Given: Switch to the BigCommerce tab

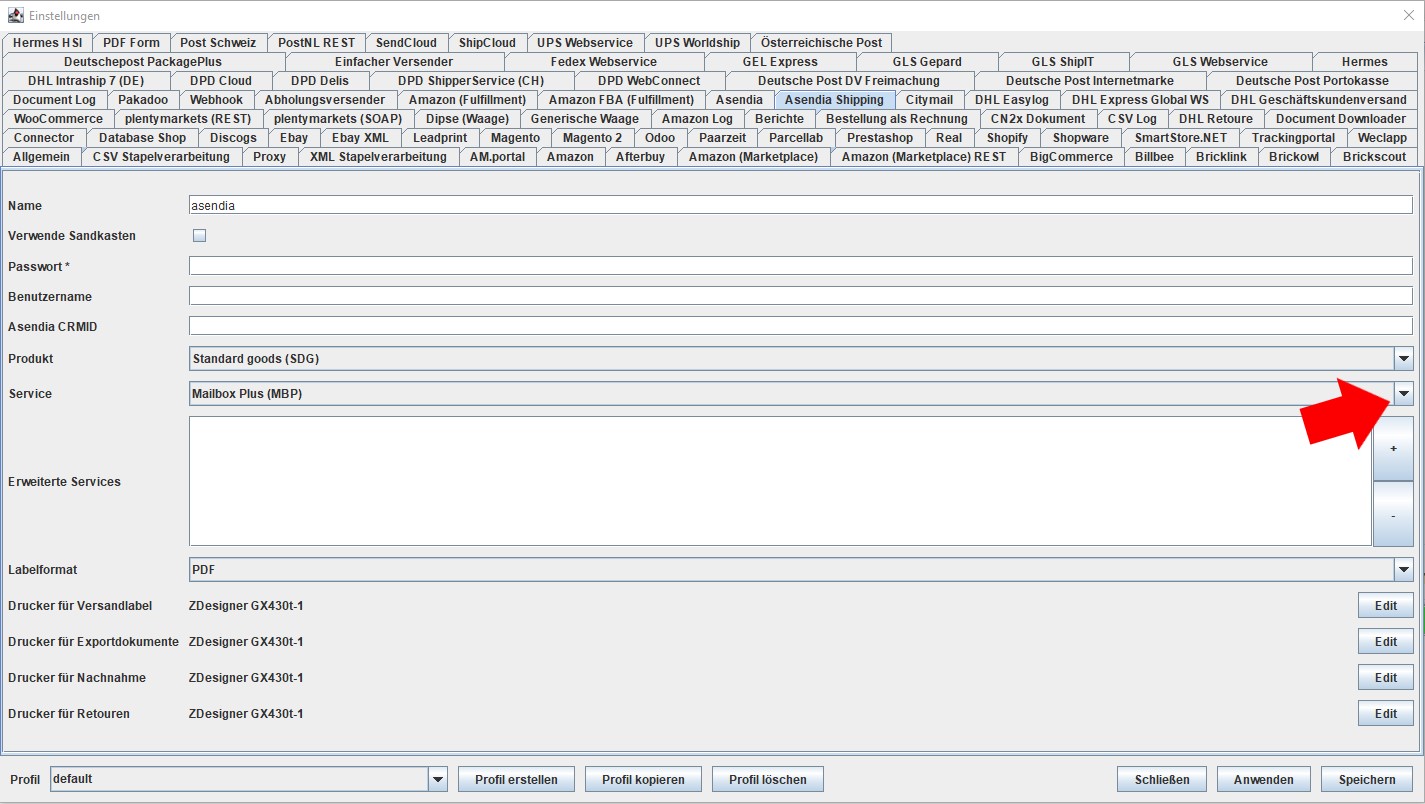Looking at the screenshot, I should point(1071,157).
